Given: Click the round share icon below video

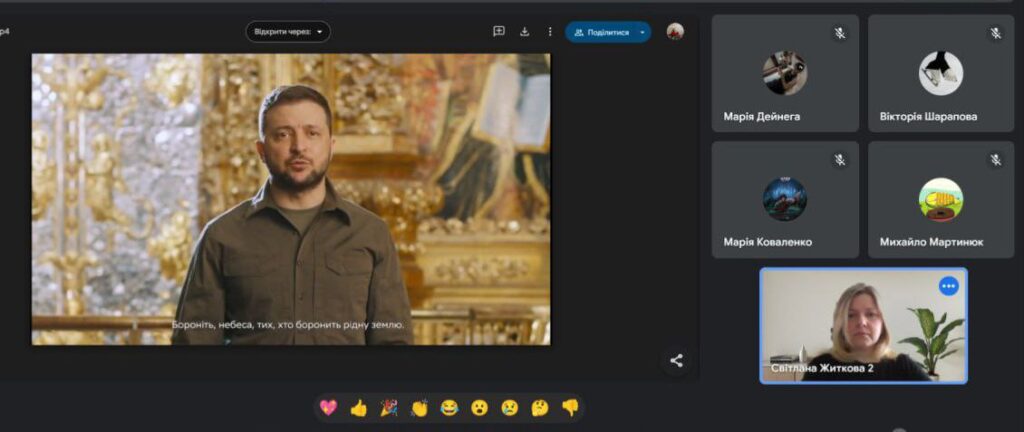Looking at the screenshot, I should click(677, 360).
